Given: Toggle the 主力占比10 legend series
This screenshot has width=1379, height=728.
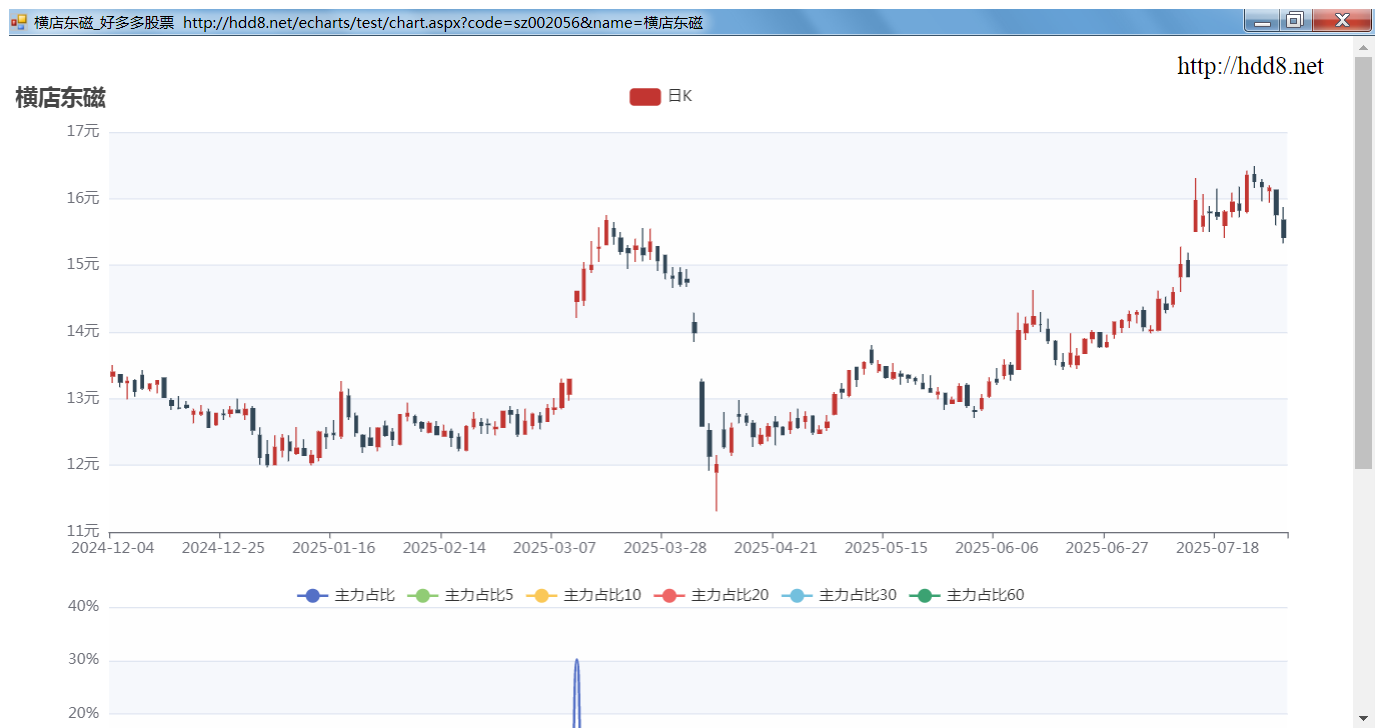Looking at the screenshot, I should 583,595.
